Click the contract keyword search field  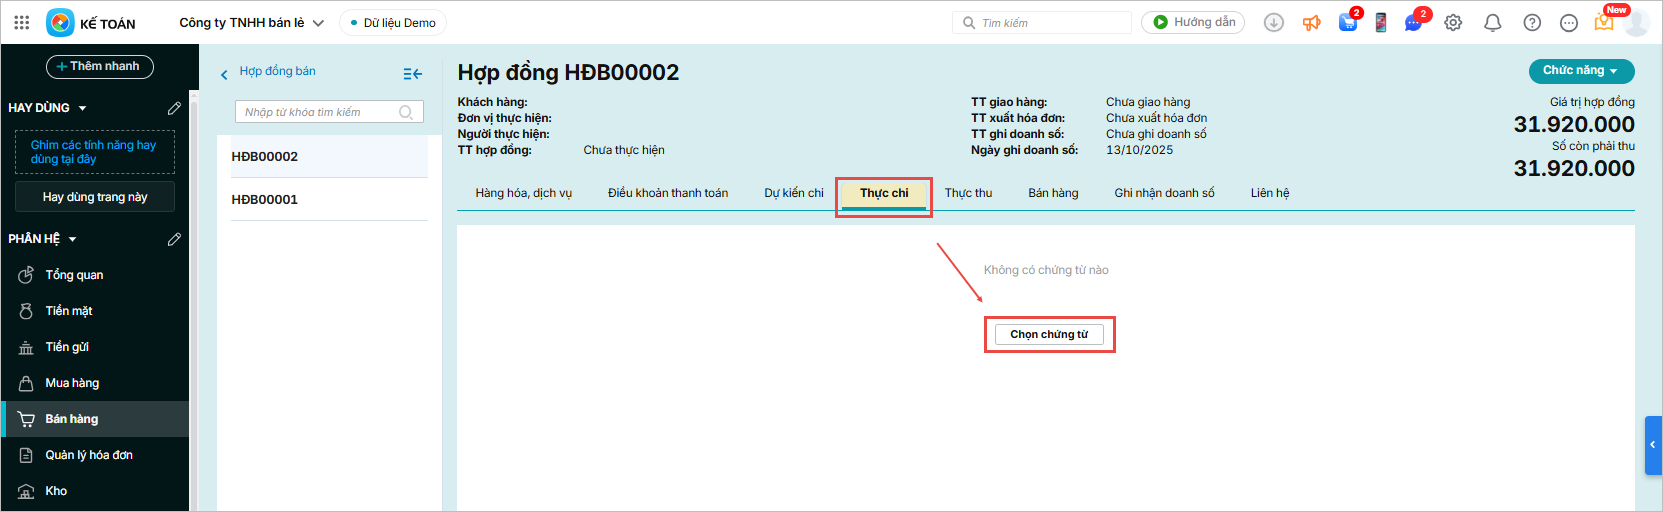pos(320,112)
